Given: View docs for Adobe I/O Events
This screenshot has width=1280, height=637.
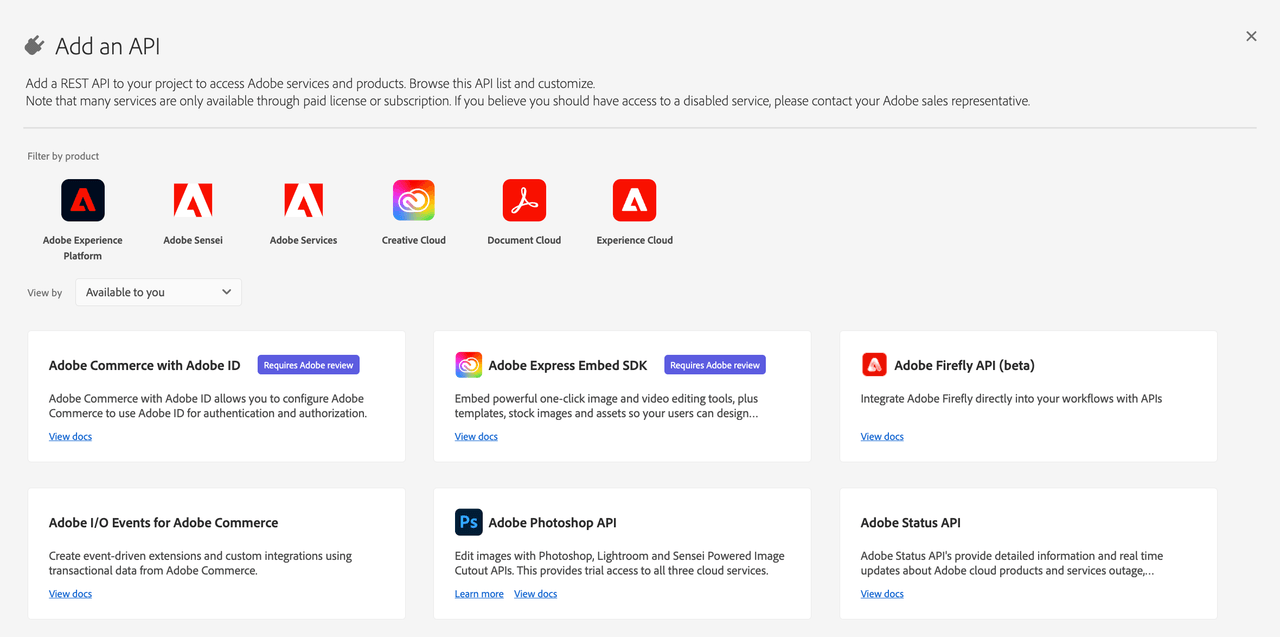Looking at the screenshot, I should tap(70, 594).
